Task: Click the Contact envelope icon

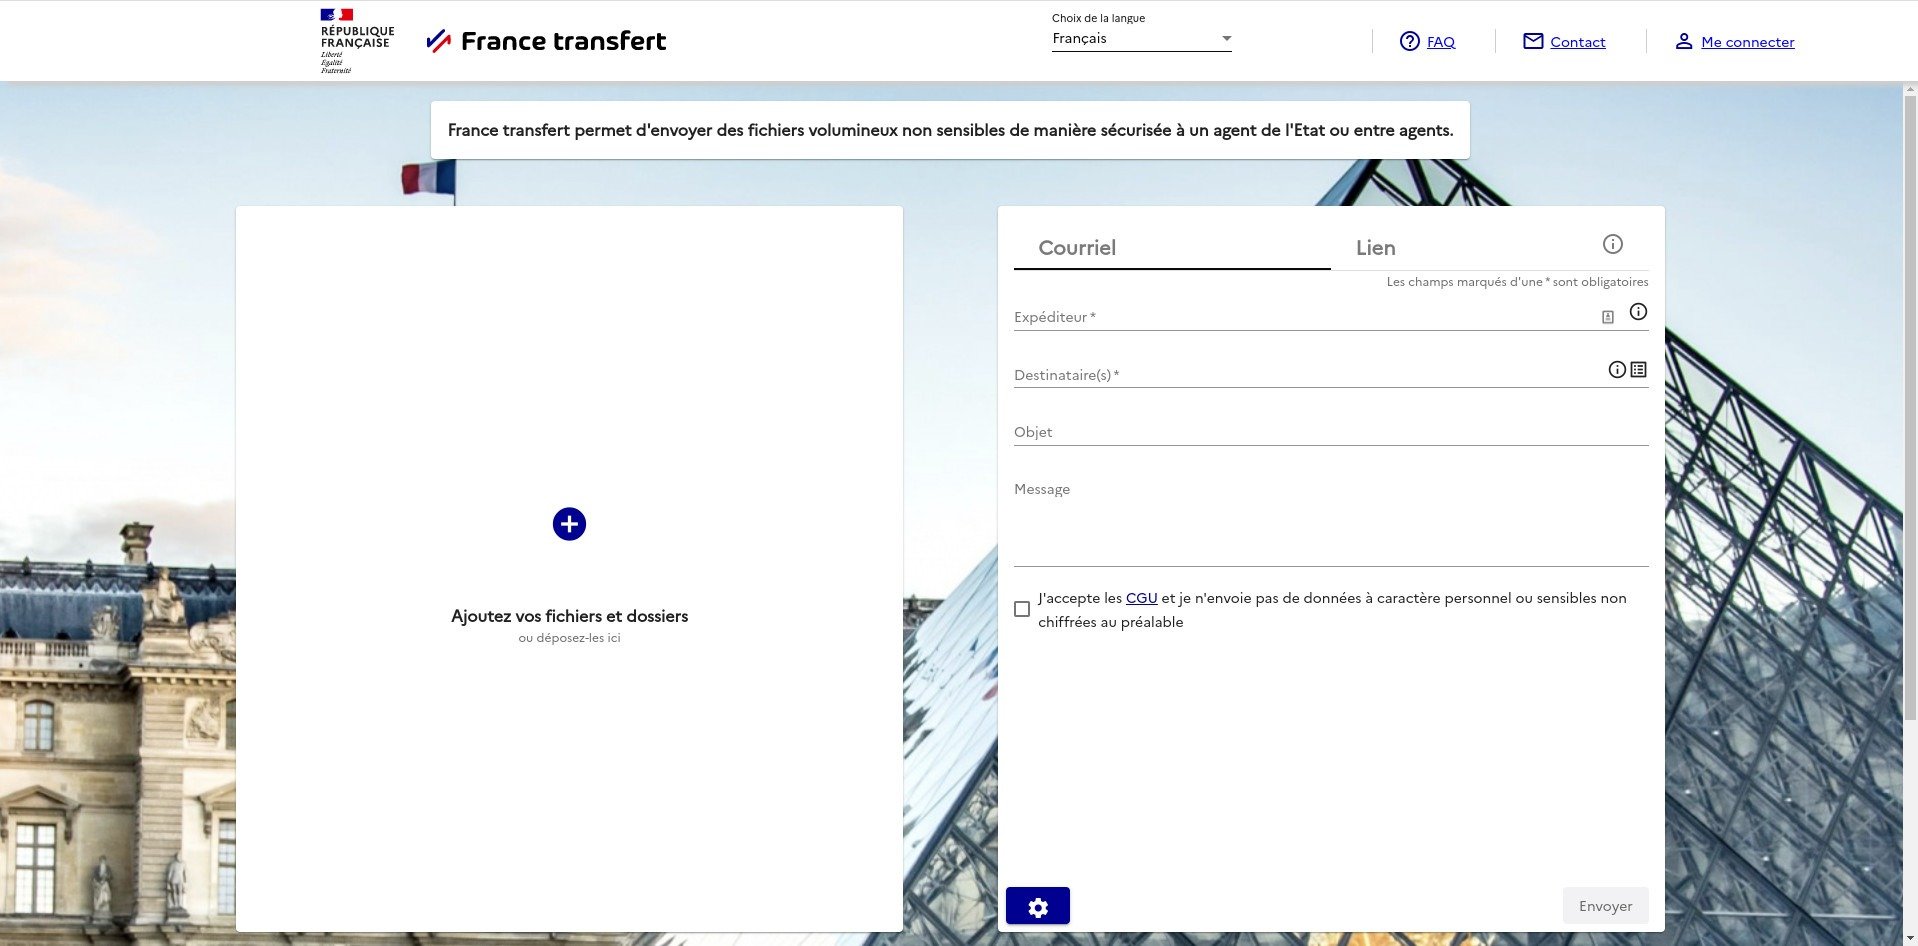Action: coord(1533,41)
